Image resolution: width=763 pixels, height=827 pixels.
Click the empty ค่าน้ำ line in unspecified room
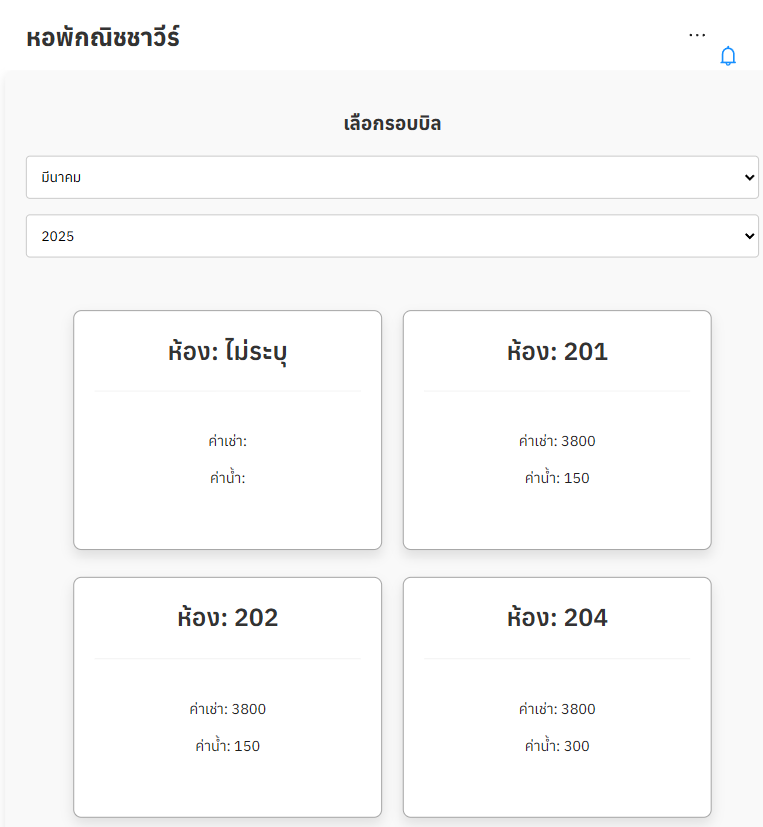[227, 478]
